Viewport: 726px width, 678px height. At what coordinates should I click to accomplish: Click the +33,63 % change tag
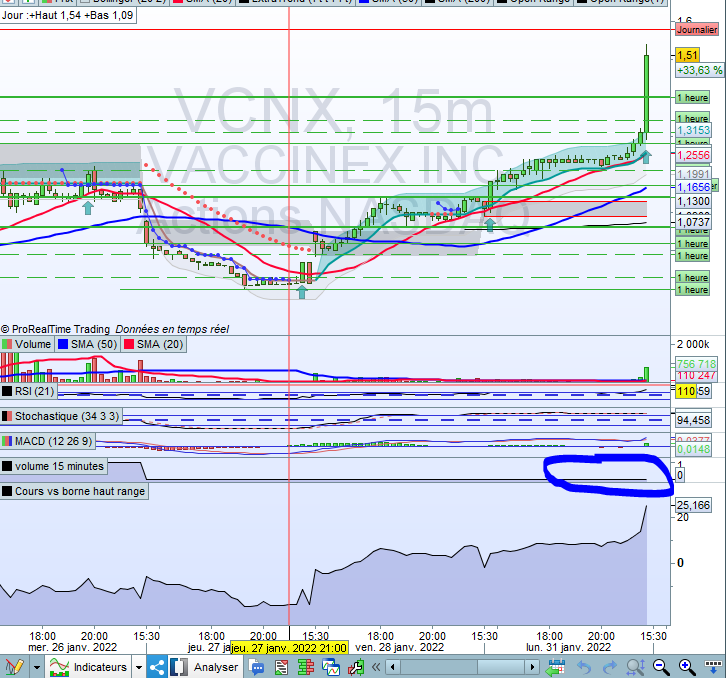tap(699, 70)
